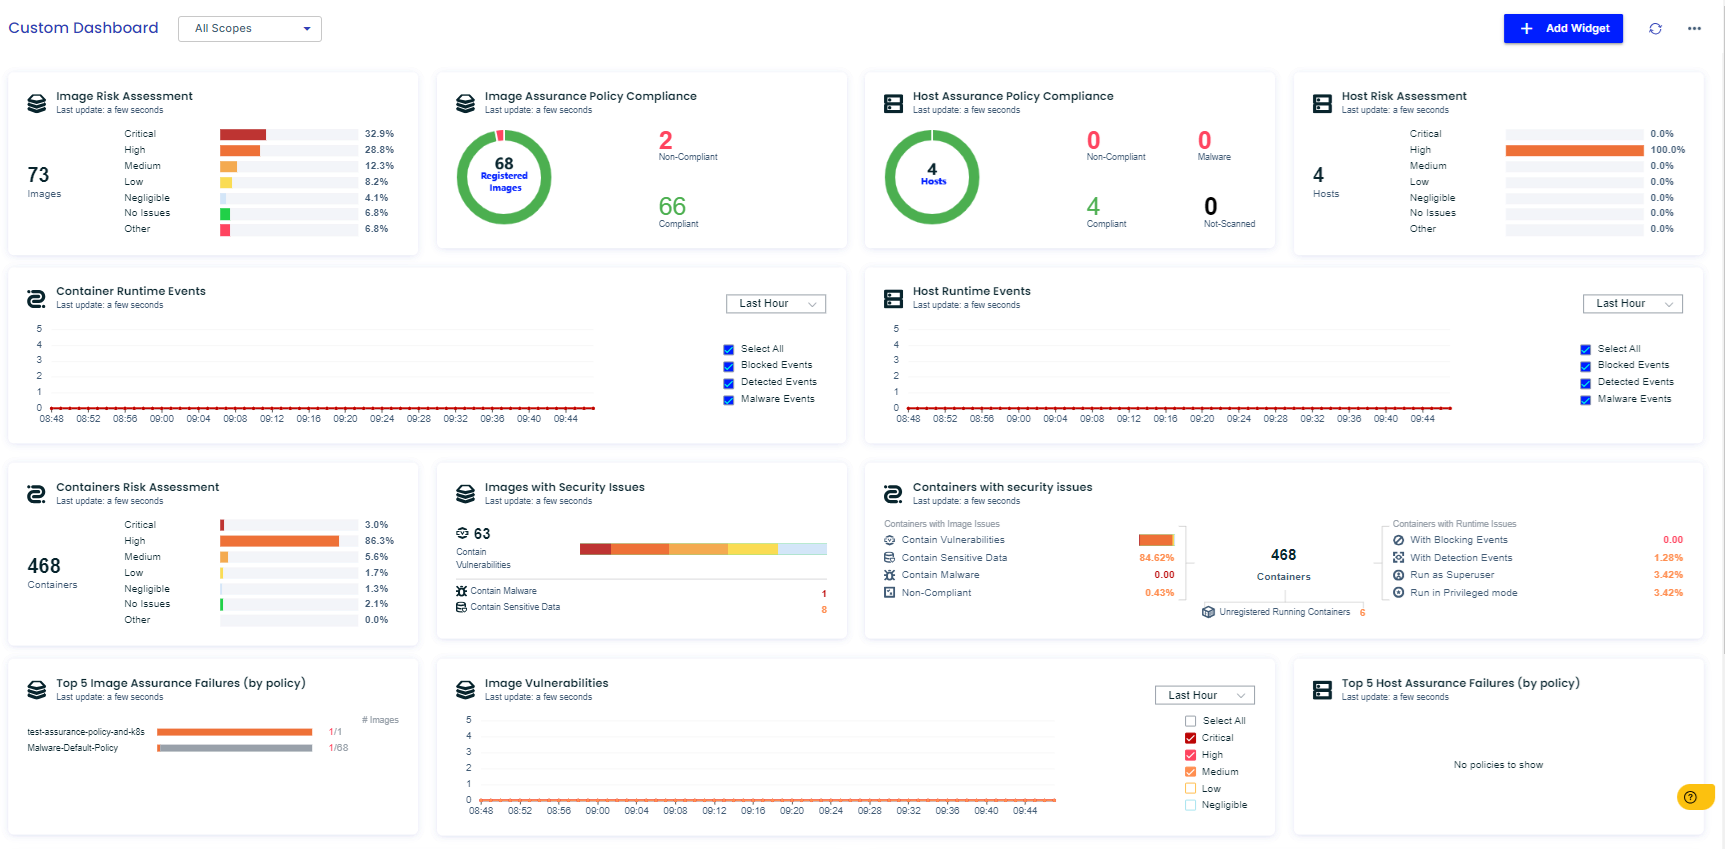The image size is (1725, 849).
Task: Click the Non-Compliant icon in containers widget
Action: point(890,593)
